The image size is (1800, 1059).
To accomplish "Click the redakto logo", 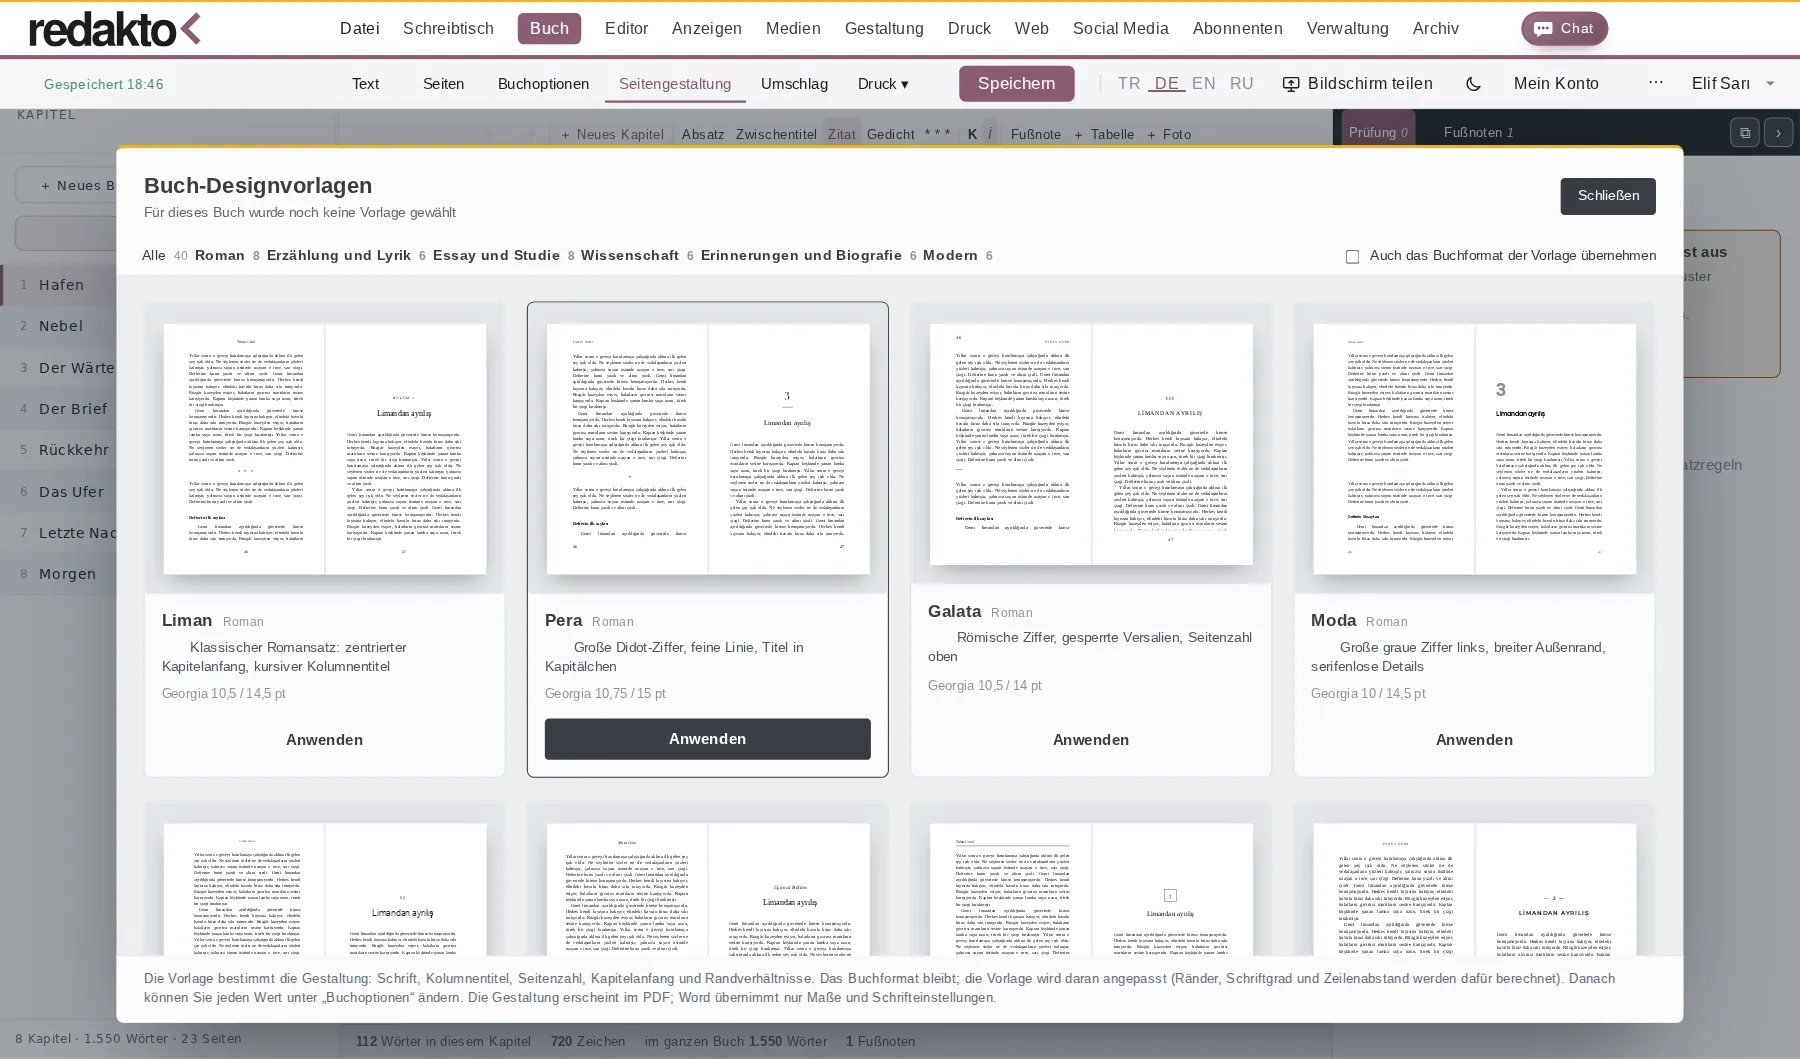I will pos(114,29).
